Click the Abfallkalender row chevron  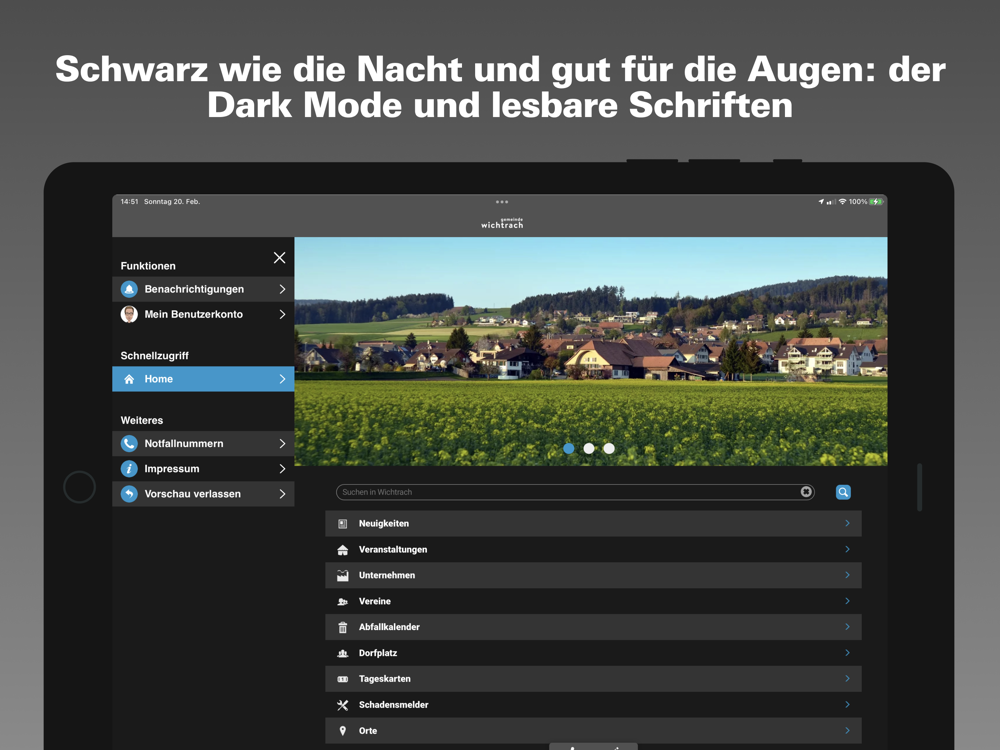pos(848,627)
